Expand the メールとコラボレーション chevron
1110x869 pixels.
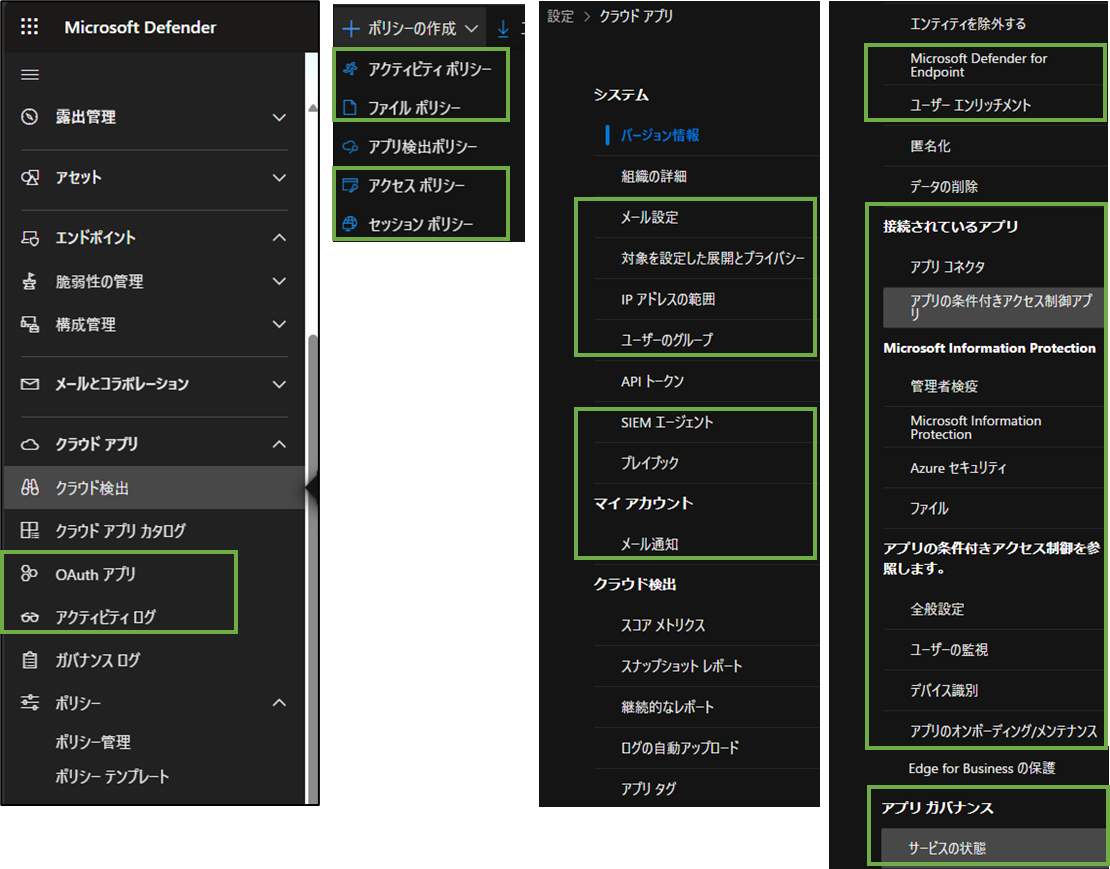(280, 384)
